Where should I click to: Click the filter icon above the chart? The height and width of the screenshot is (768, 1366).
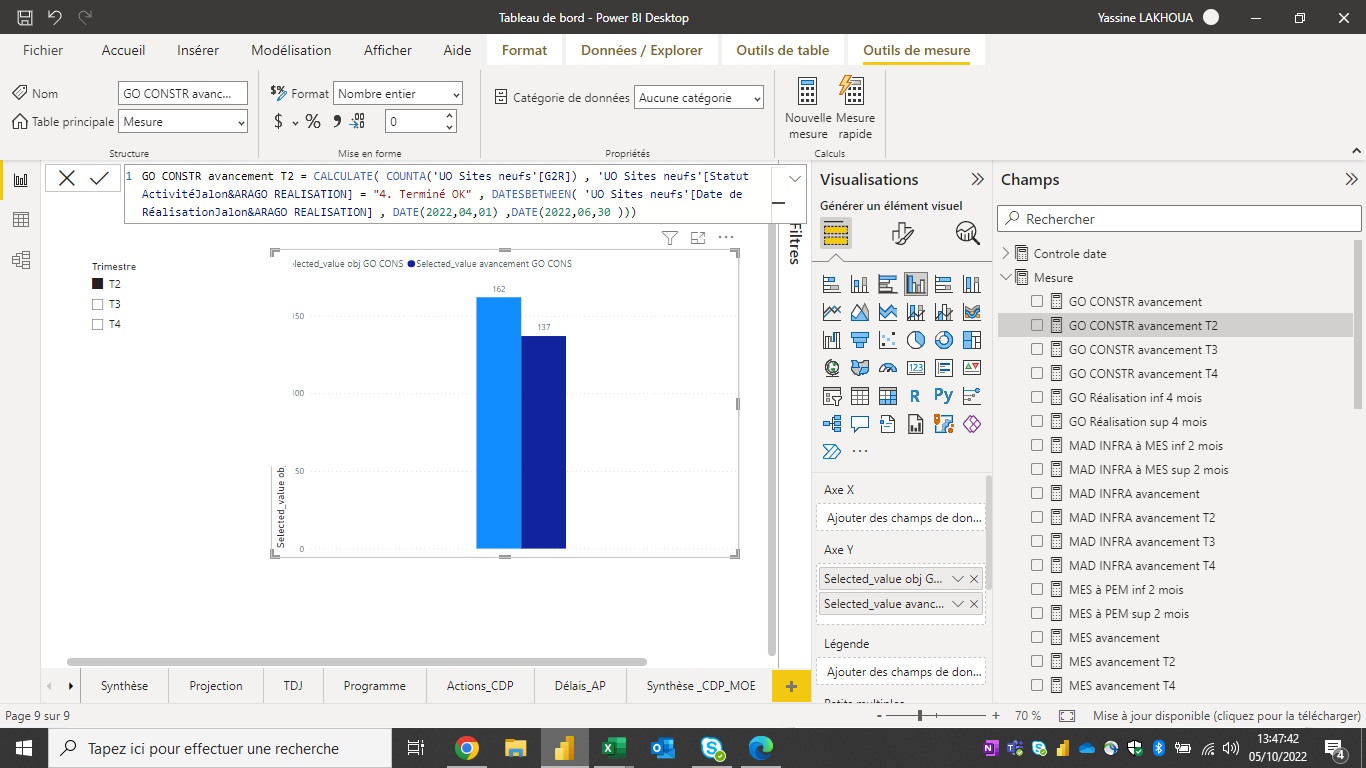point(670,238)
